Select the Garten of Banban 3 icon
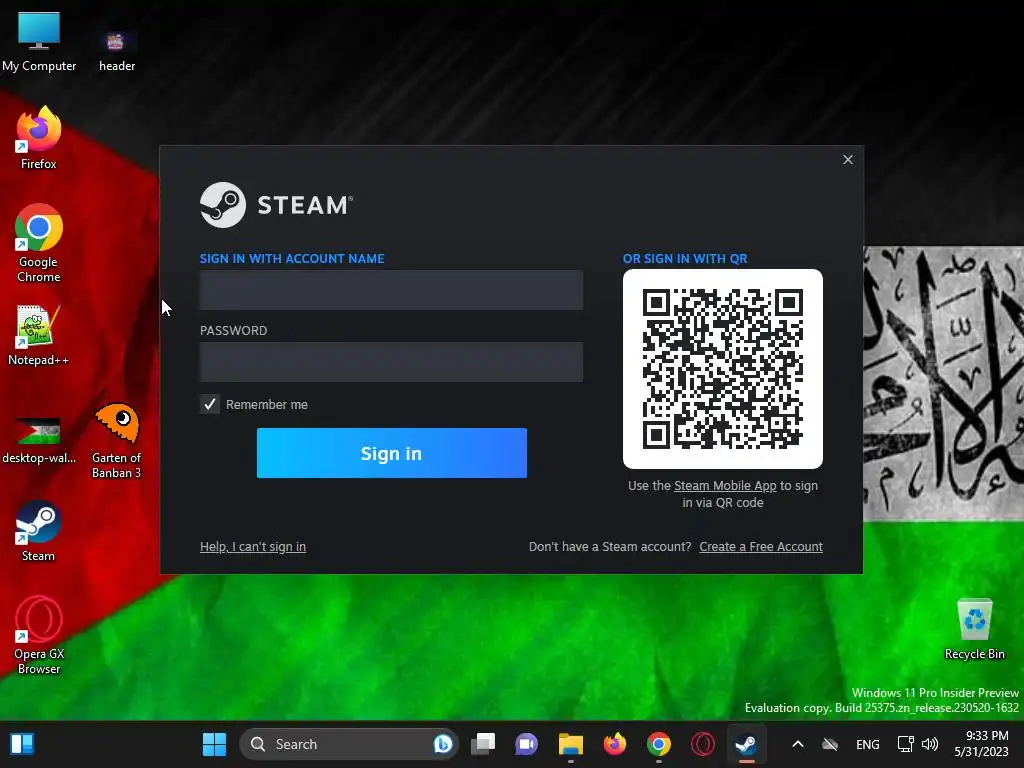Image resolution: width=1024 pixels, height=768 pixels. 116,440
